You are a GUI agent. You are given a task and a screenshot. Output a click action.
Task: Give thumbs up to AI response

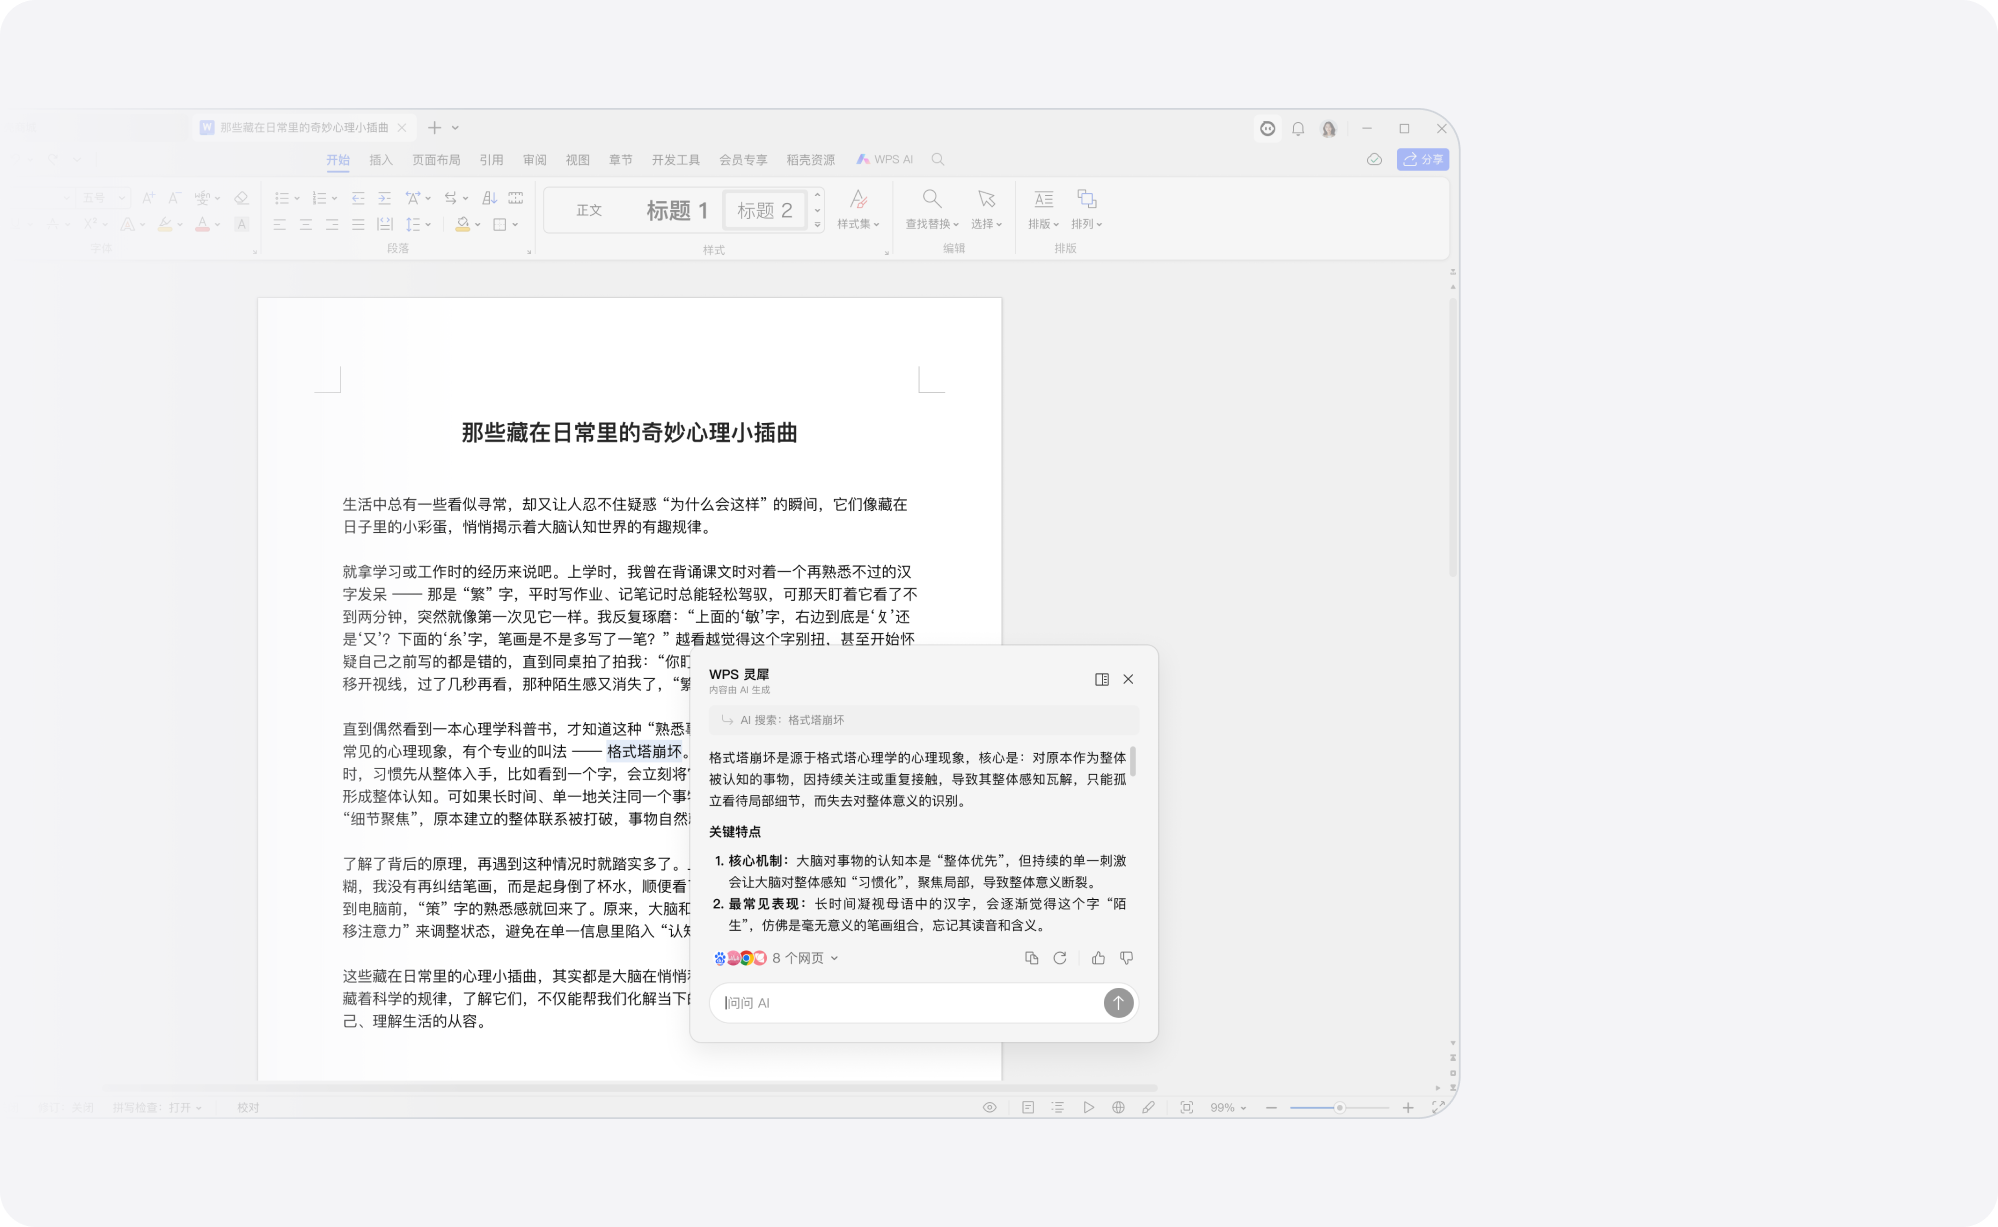(1099, 958)
